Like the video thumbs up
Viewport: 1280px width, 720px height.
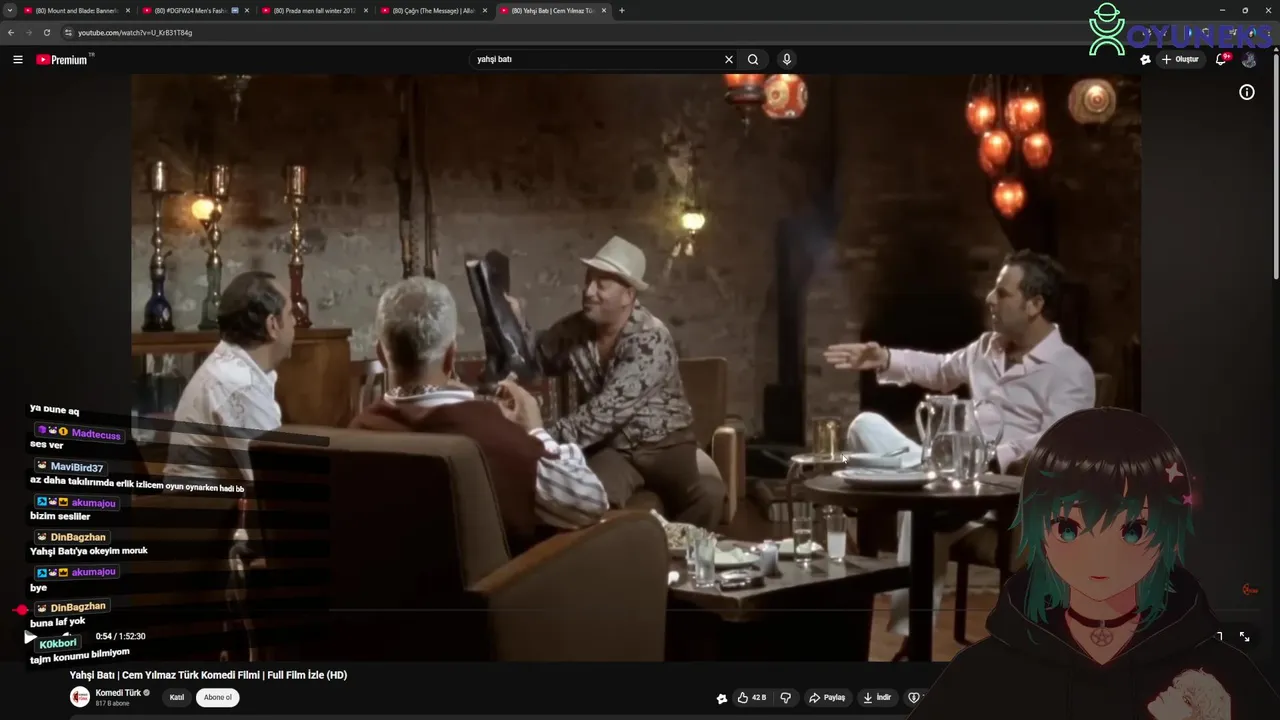tap(751, 697)
